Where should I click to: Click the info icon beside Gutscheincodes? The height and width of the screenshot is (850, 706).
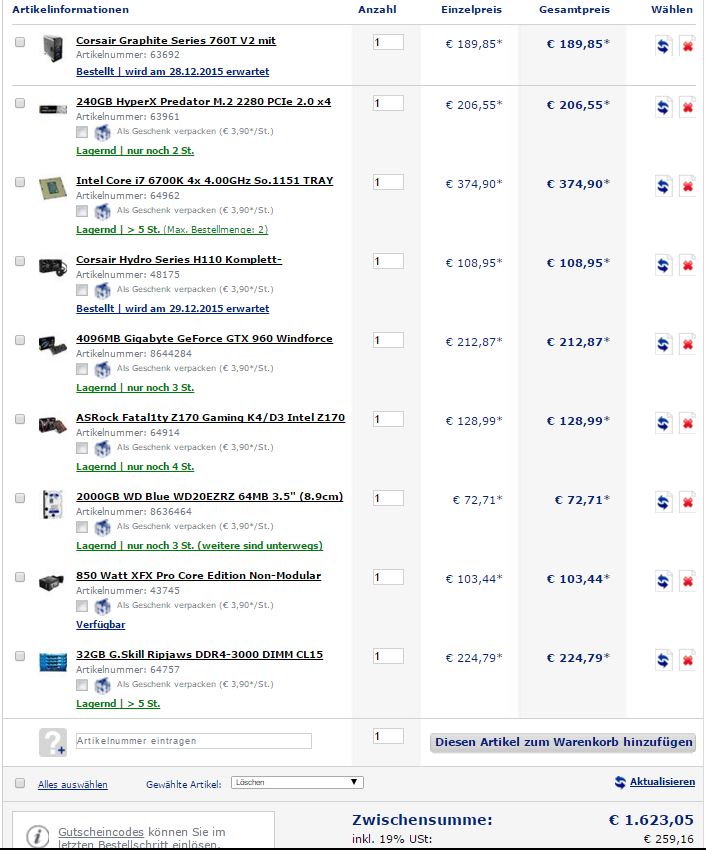pos(37,836)
